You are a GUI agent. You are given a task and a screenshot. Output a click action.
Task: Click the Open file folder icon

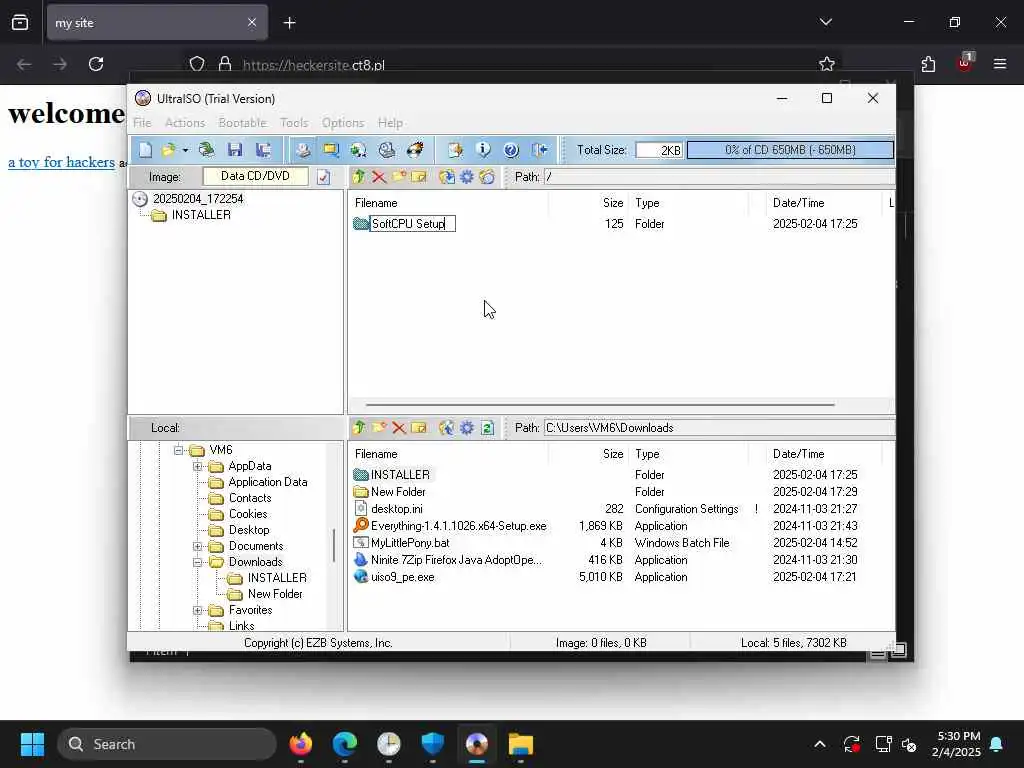tap(169, 150)
